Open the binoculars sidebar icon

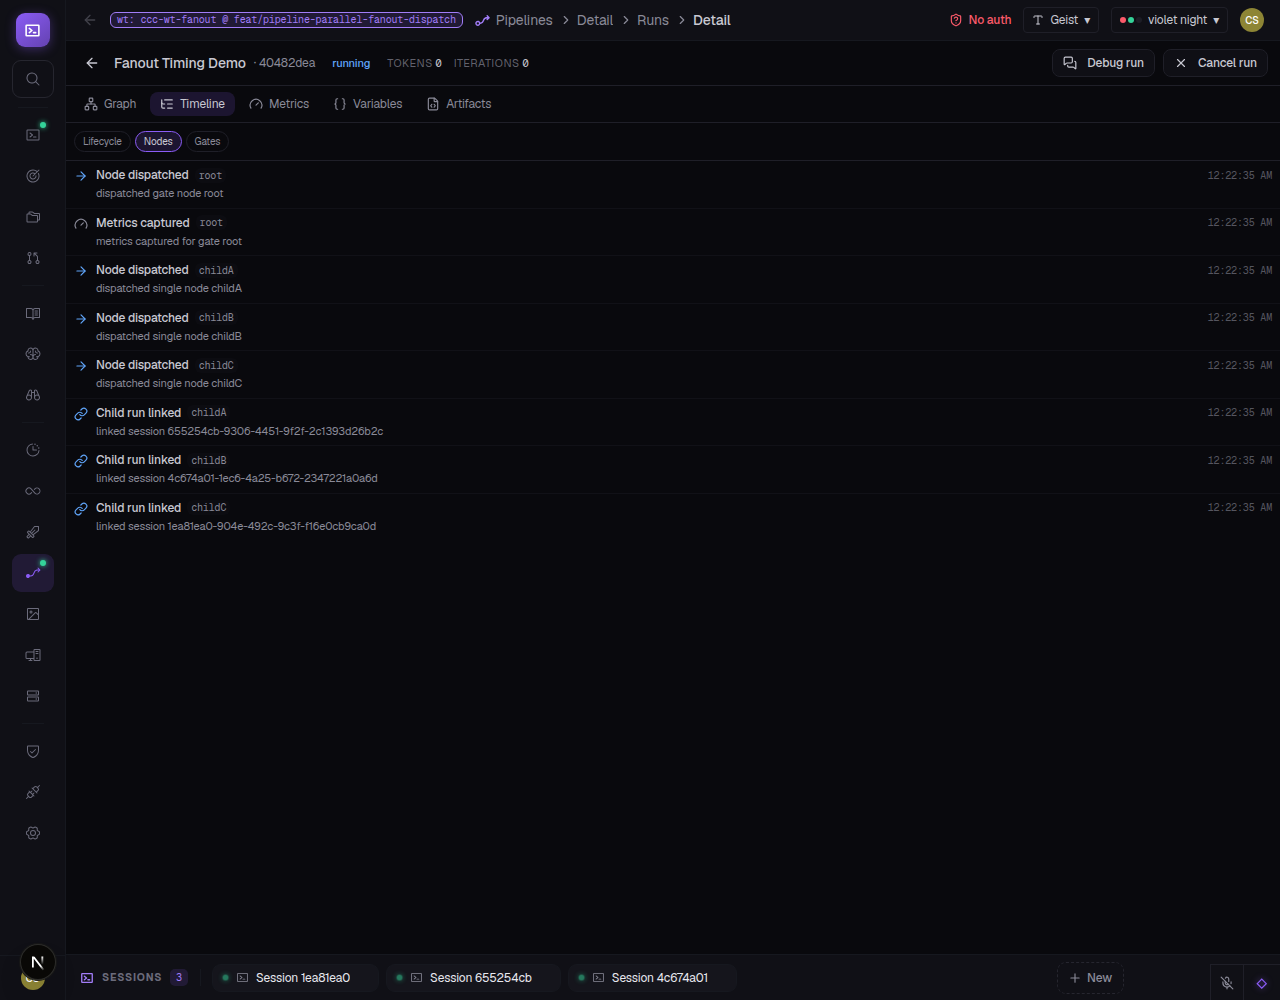click(x=33, y=395)
